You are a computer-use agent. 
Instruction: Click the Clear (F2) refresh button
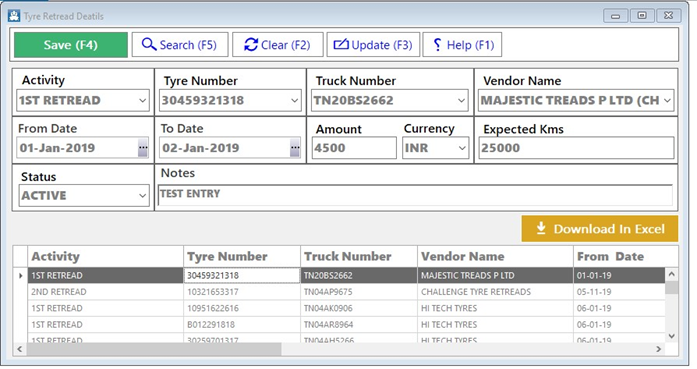pyautogui.click(x=278, y=44)
